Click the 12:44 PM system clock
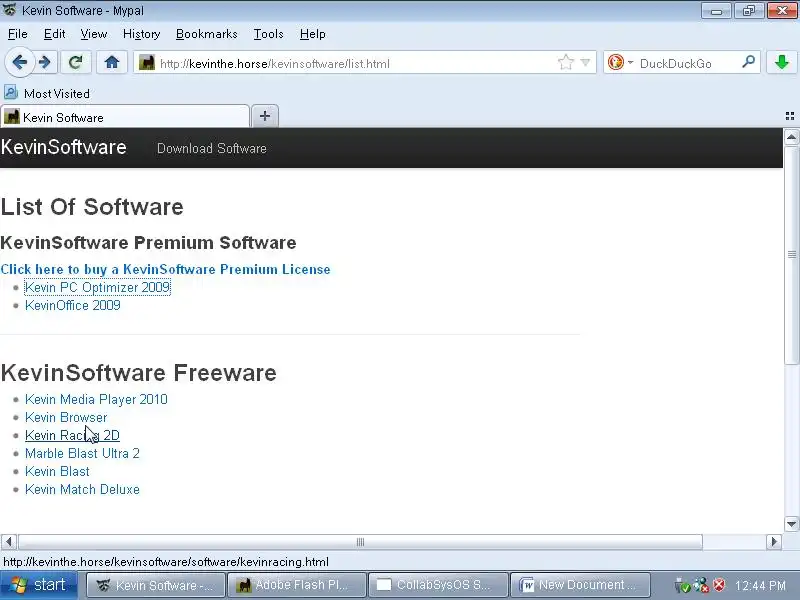 (x=760, y=586)
